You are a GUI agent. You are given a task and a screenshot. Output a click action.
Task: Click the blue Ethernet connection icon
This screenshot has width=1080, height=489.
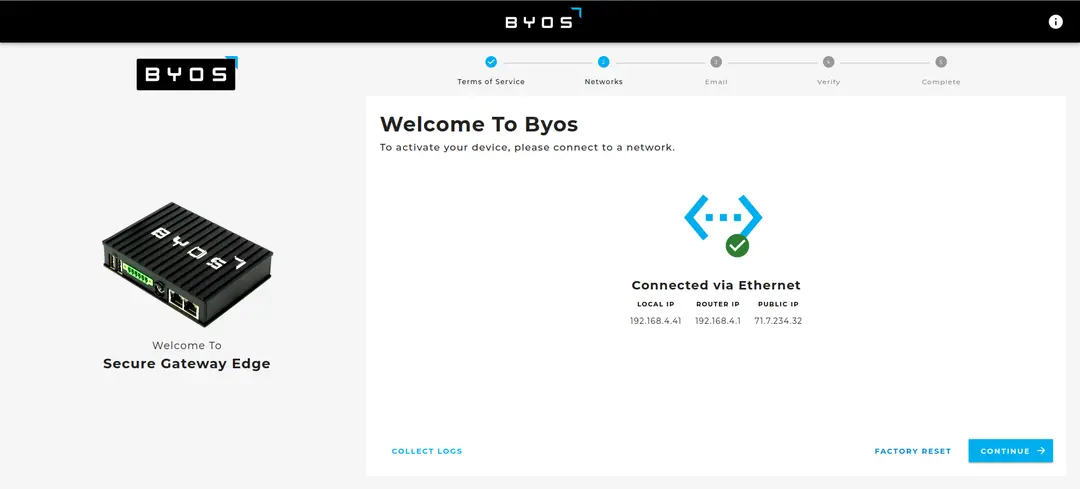pyautogui.click(x=723, y=217)
